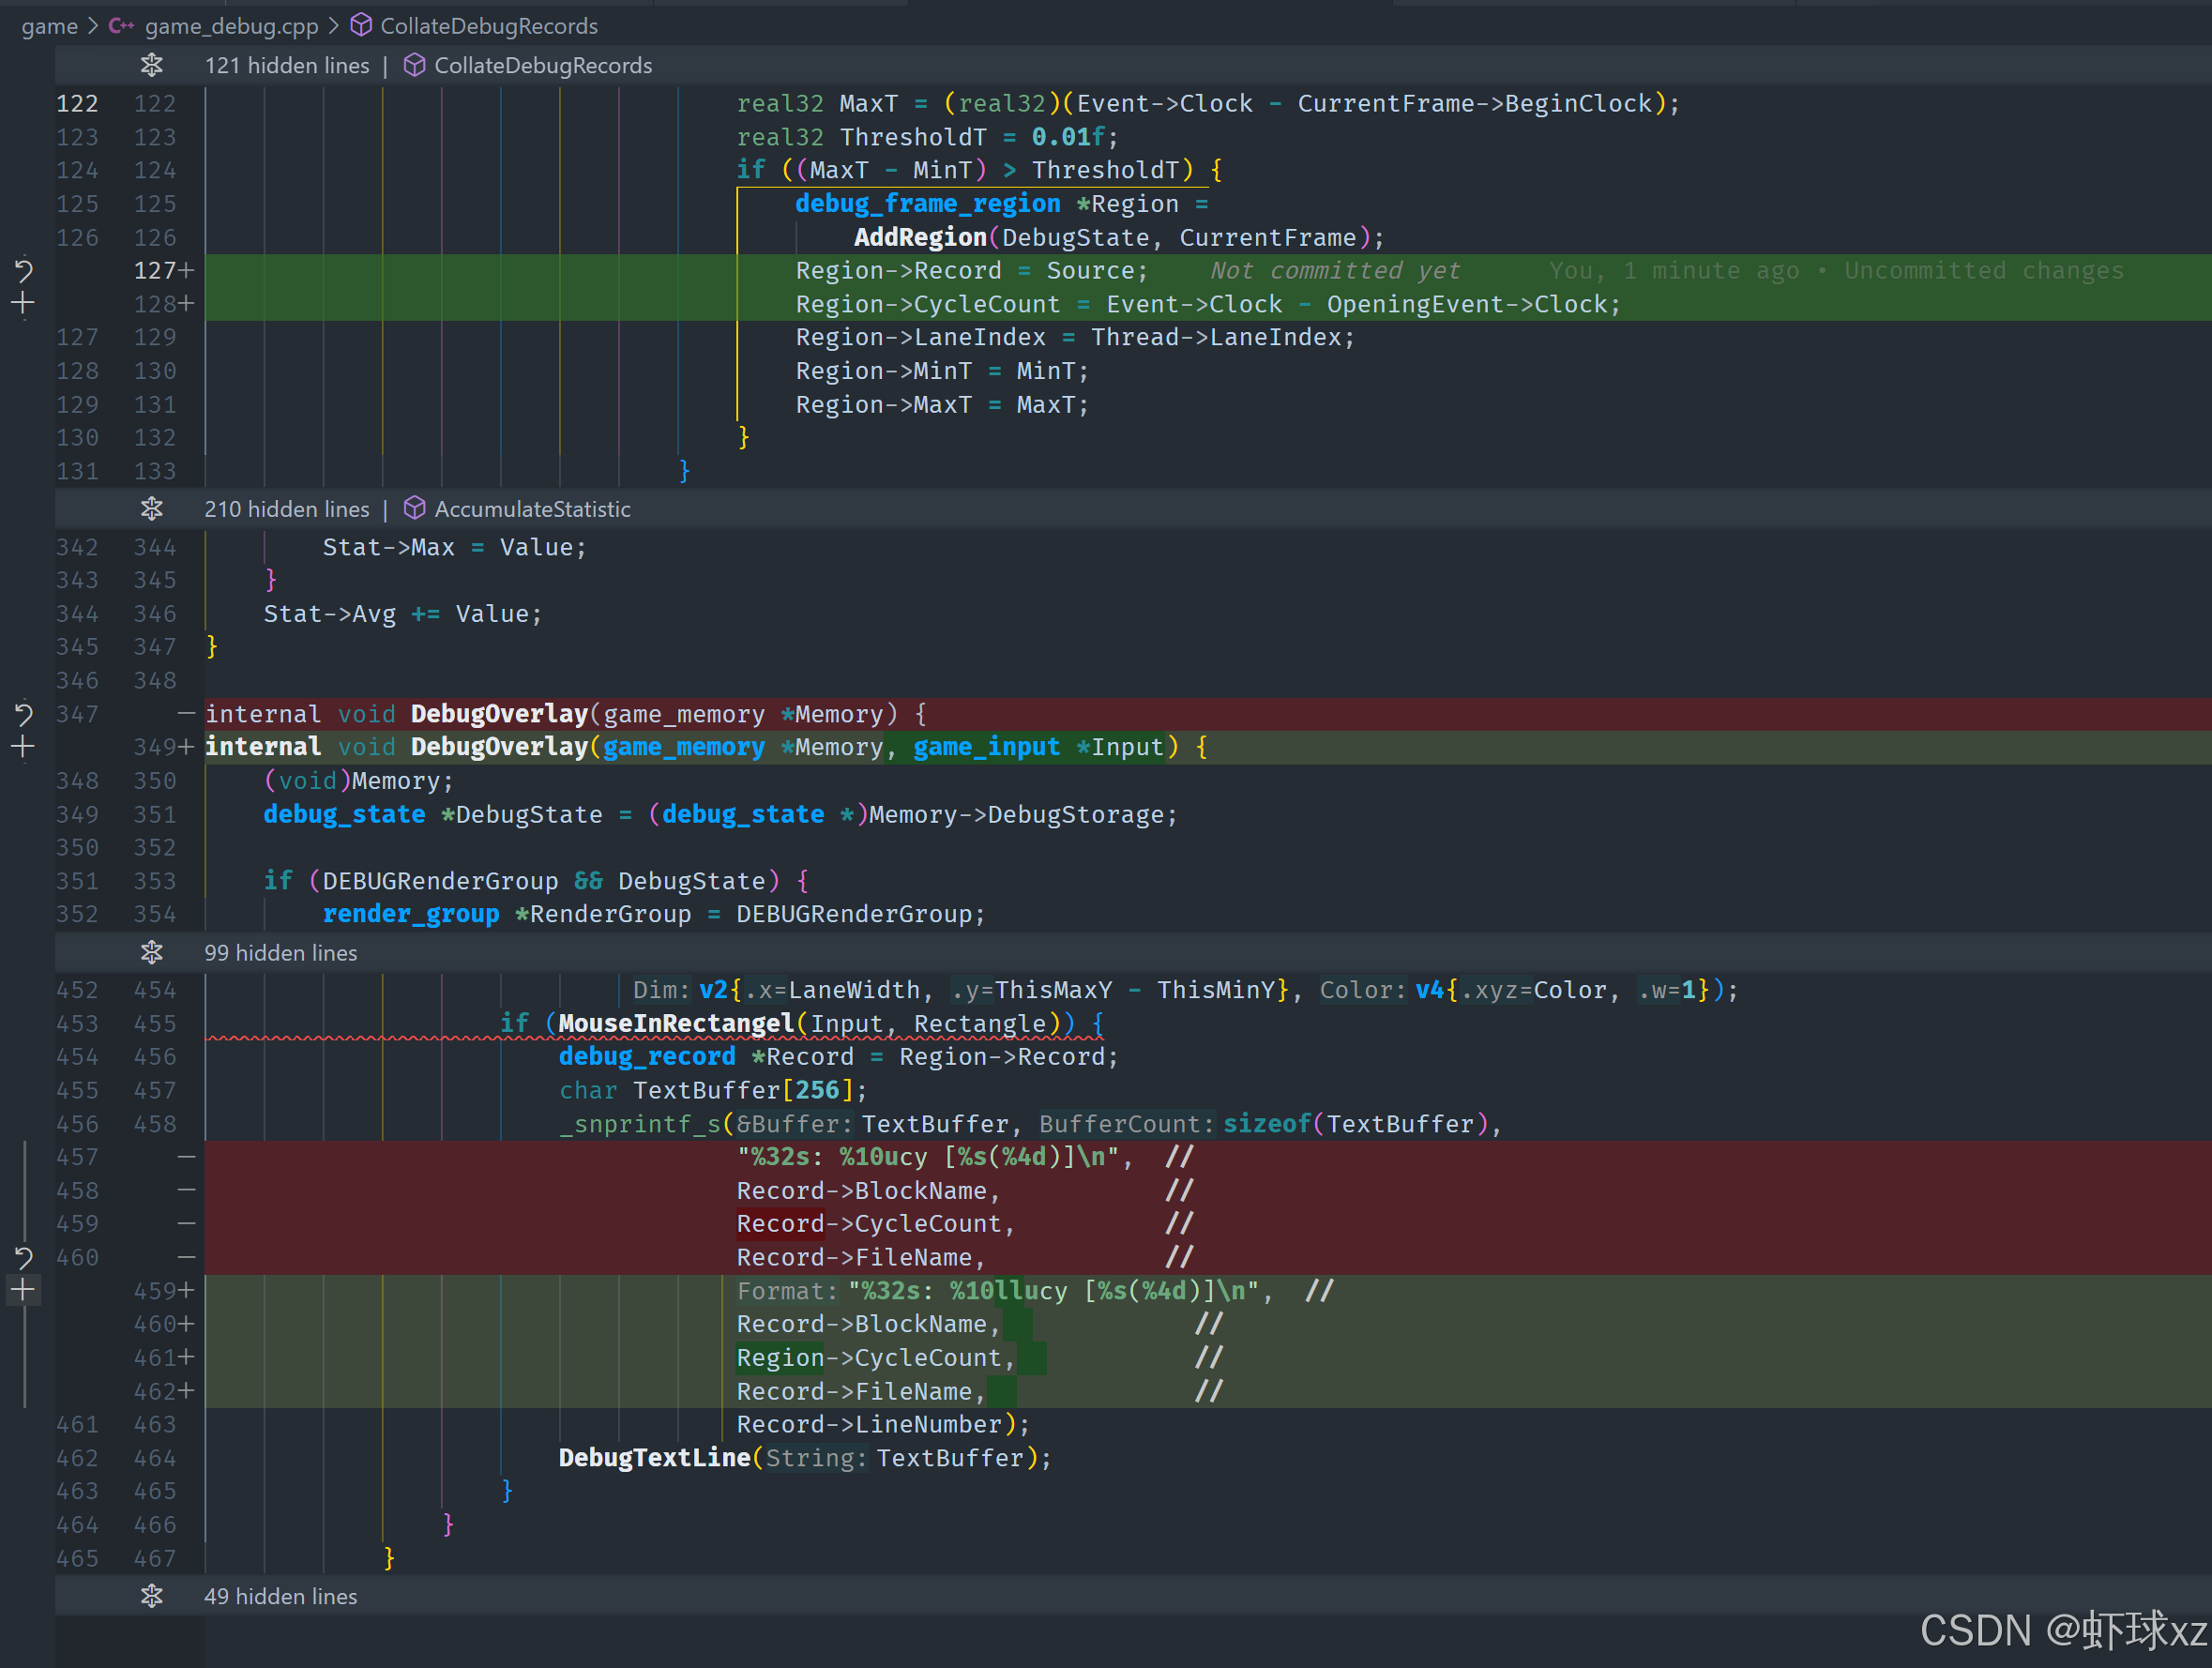This screenshot has width=2212, height=1668.
Task: Click debug_frame_region type name
Action: click(927, 204)
